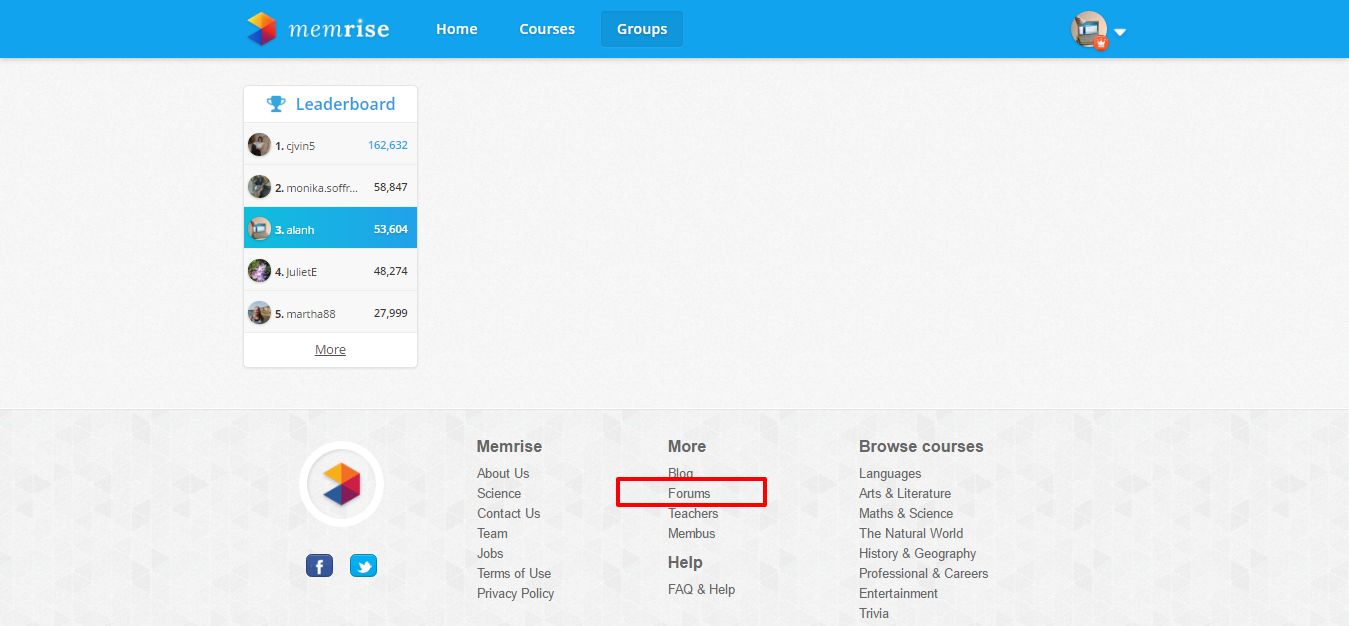Click the Leaderboard heading text
Image resolution: width=1349 pixels, height=626 pixels.
point(345,104)
